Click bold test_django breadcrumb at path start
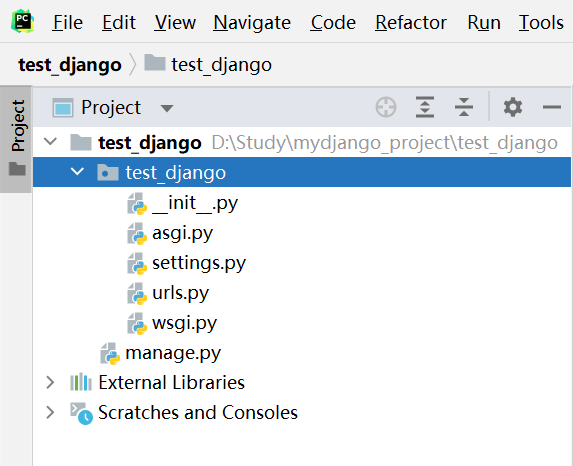 click(70, 65)
